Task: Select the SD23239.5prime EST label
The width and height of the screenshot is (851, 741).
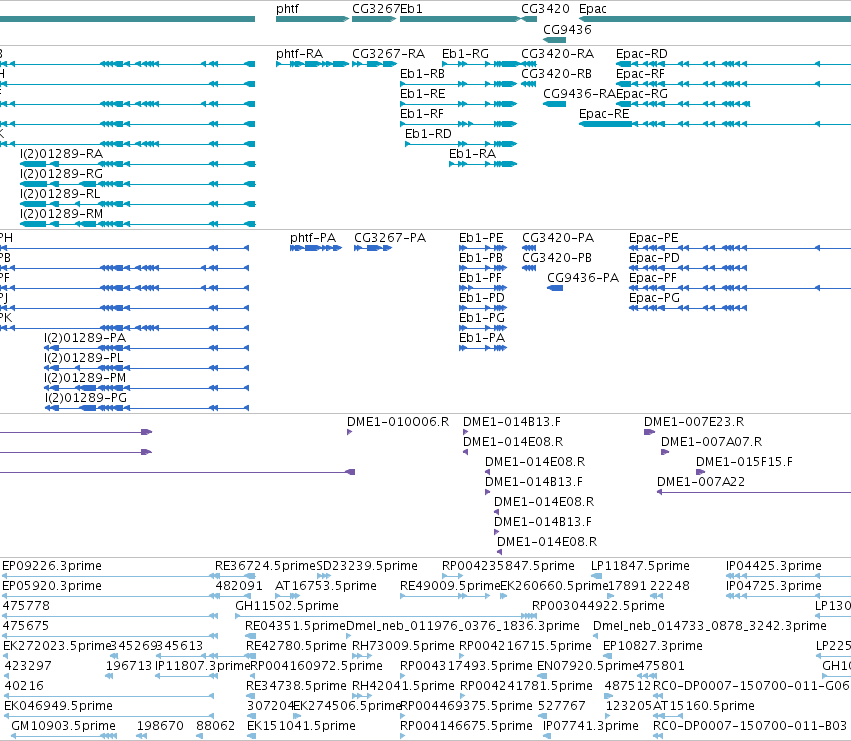Action: click(367, 566)
